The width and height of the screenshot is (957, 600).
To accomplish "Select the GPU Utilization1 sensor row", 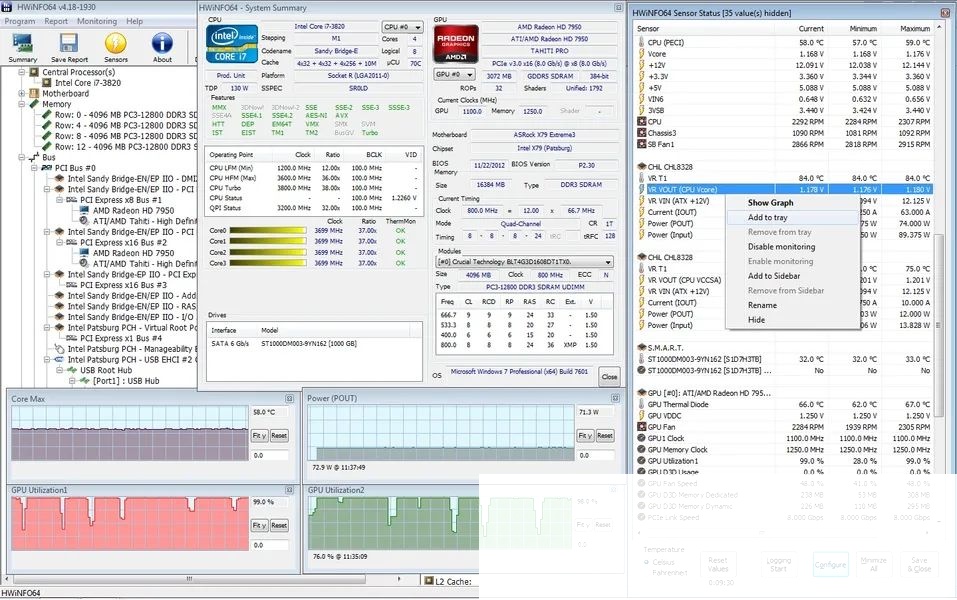I will [x=784, y=461].
